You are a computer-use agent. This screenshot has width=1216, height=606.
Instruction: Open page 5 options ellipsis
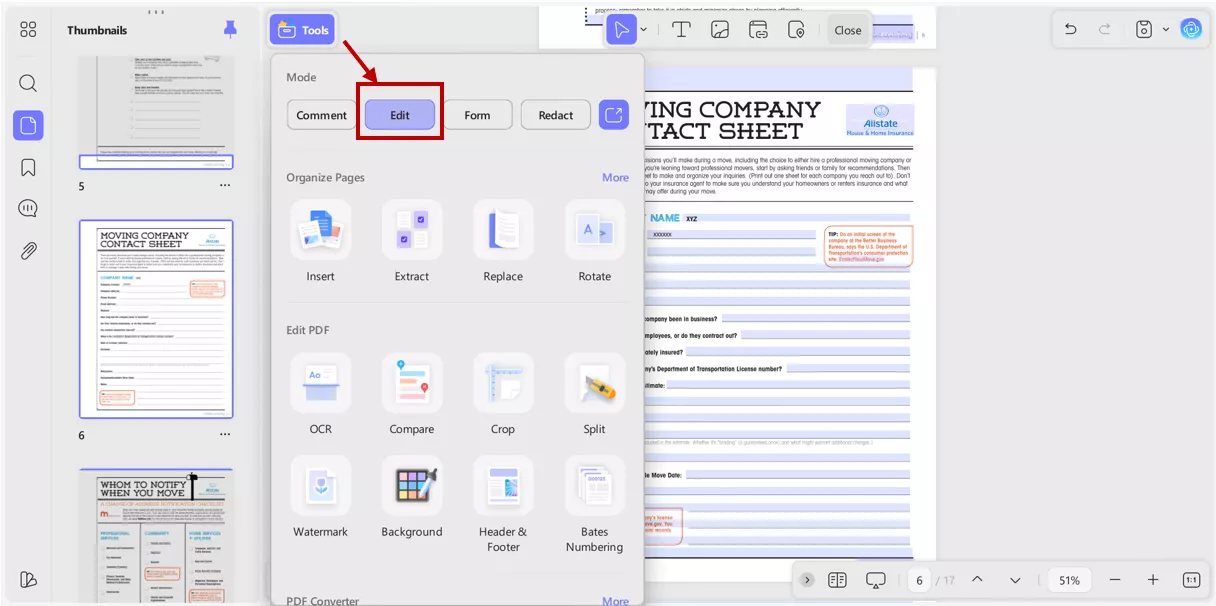pos(225,186)
